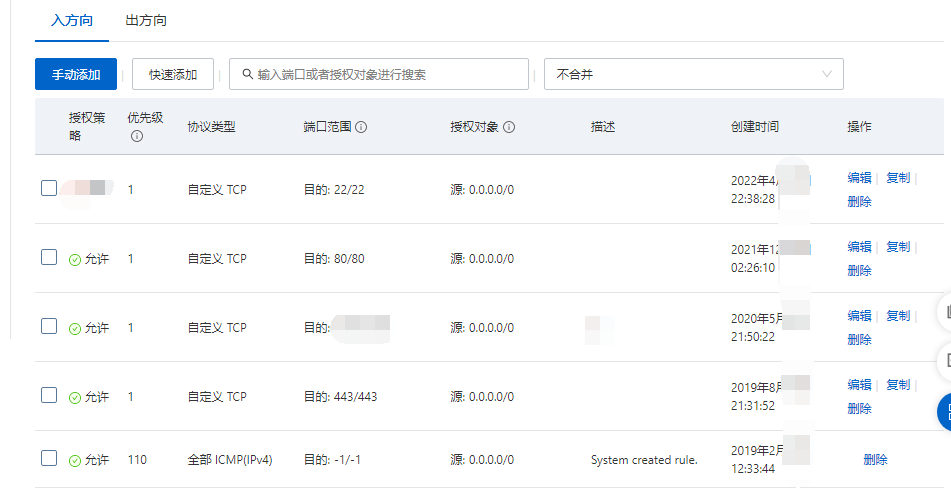Click green allow icon on port 80 row
The width and height of the screenshot is (951, 501).
click(x=74, y=259)
